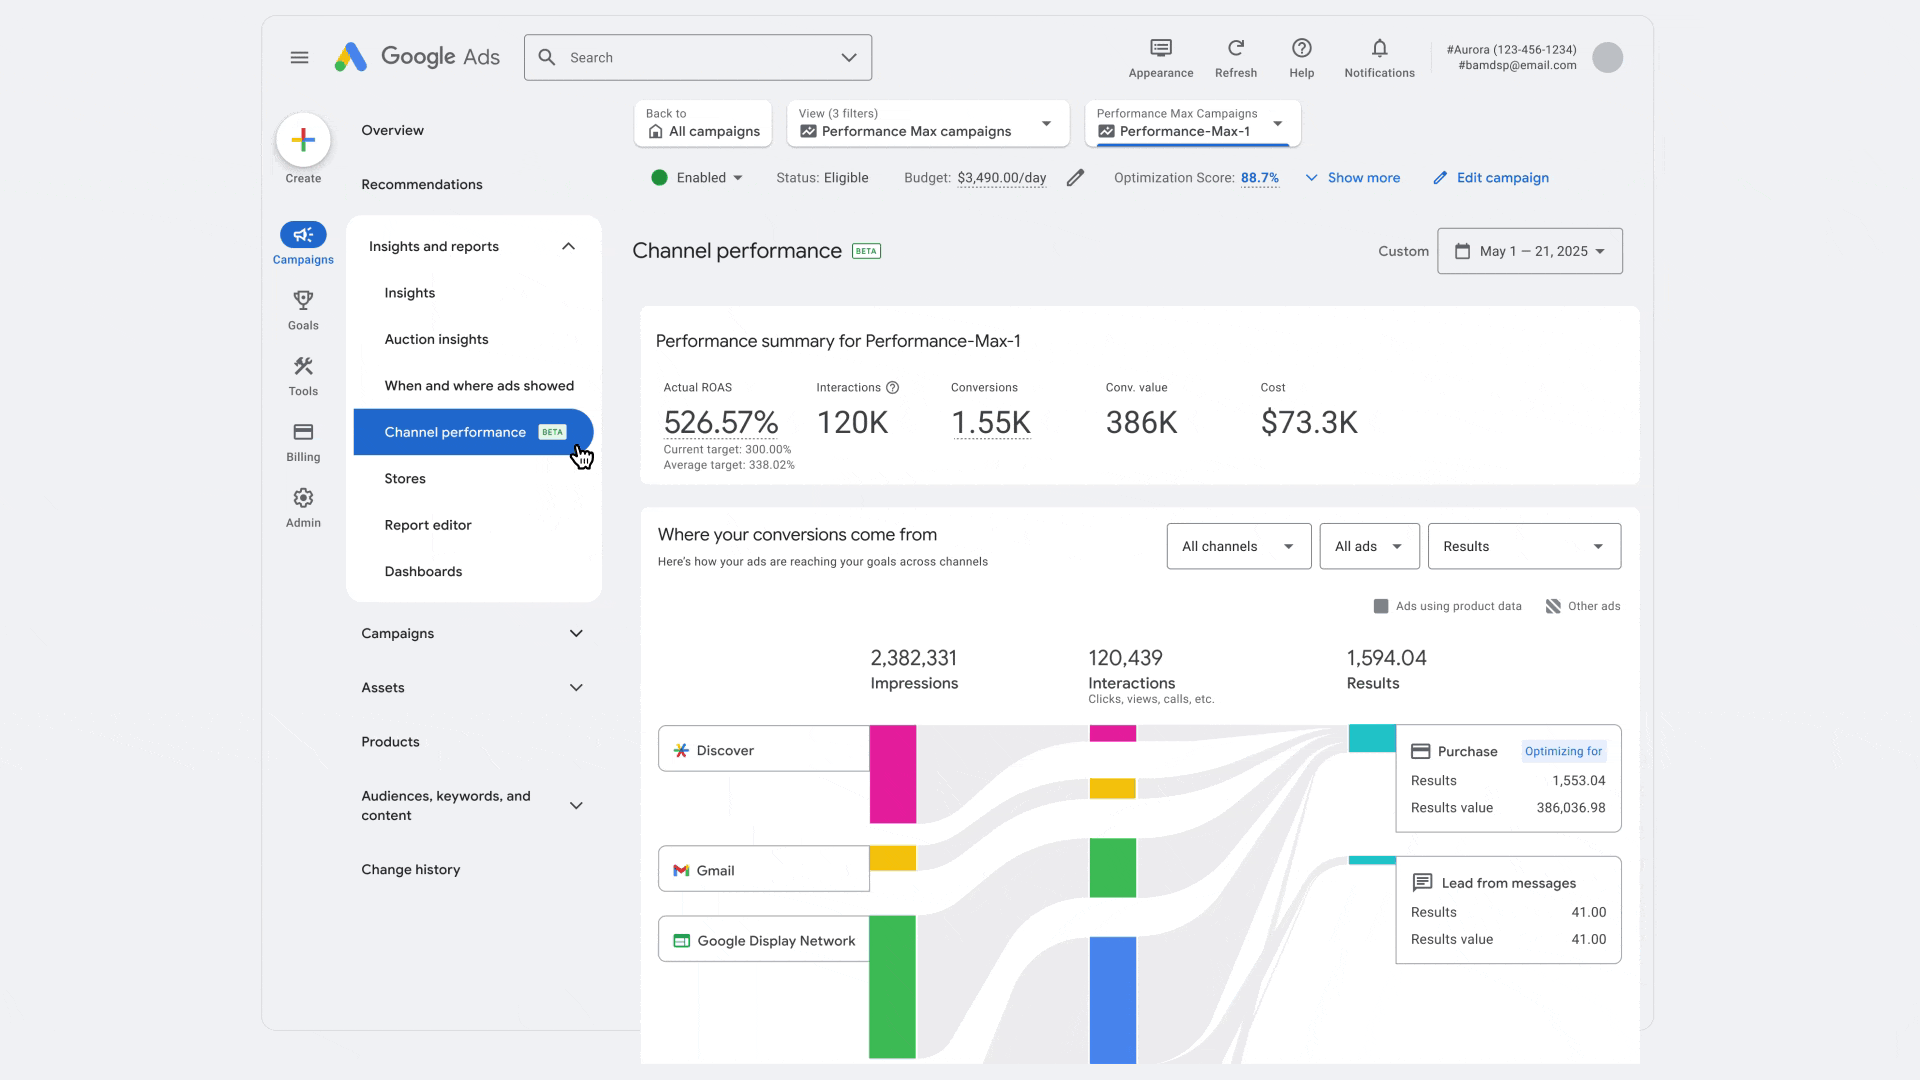Image resolution: width=1920 pixels, height=1080 pixels.
Task: Click Lead from messages icon
Action: pos(1421,882)
